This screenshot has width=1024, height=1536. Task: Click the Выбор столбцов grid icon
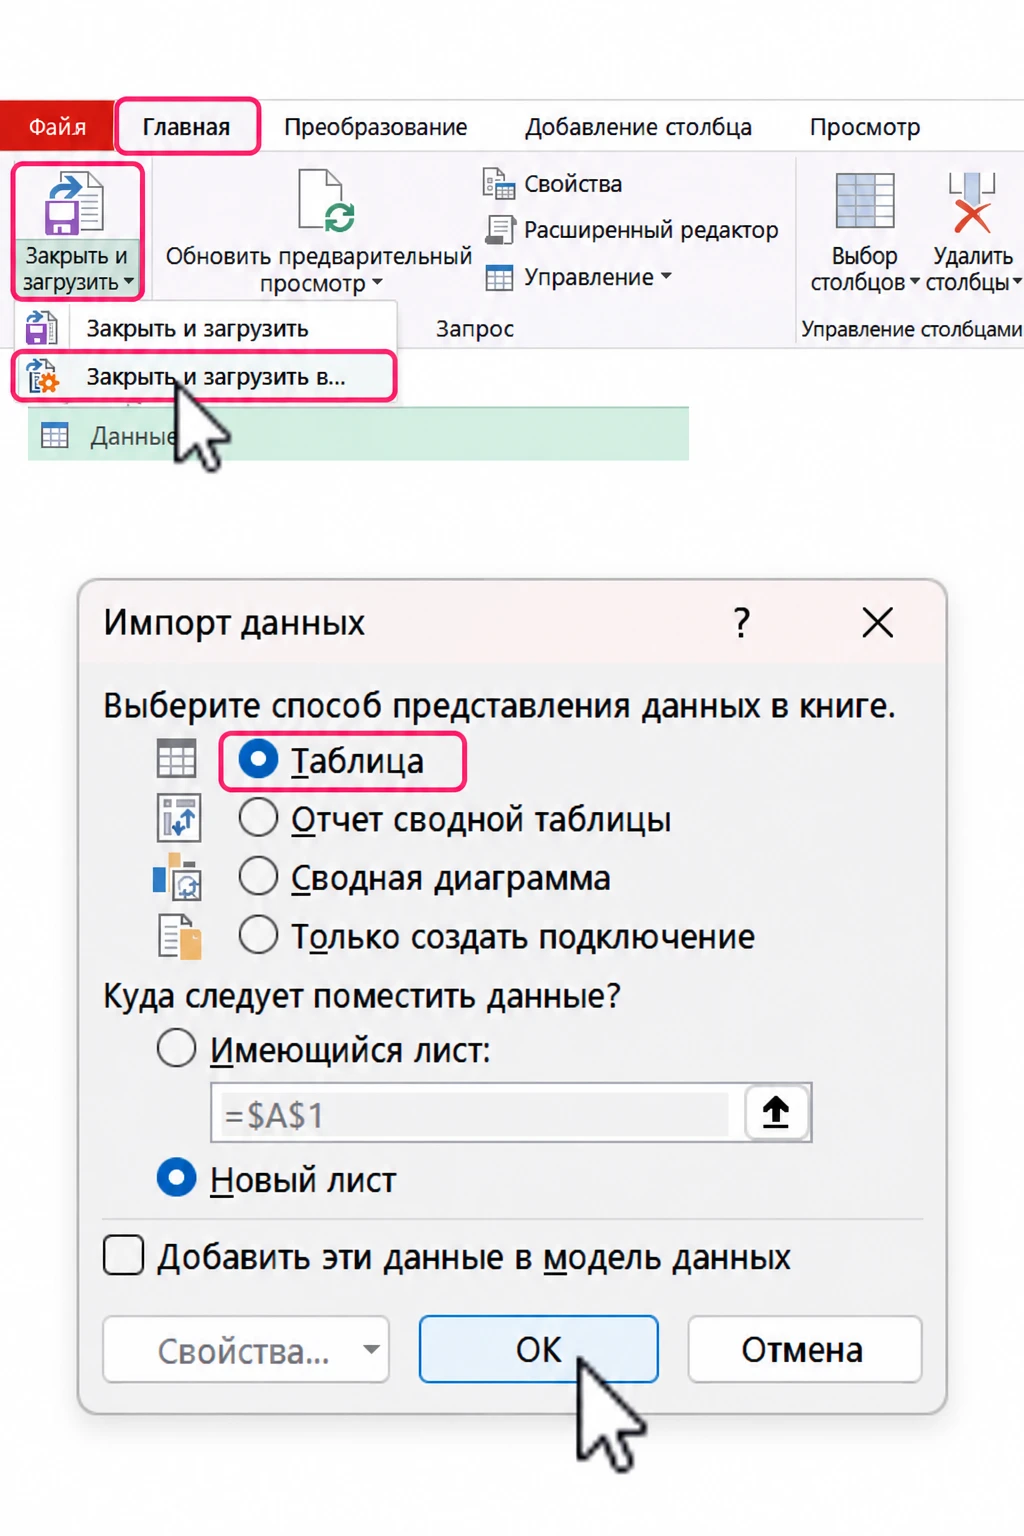click(865, 201)
